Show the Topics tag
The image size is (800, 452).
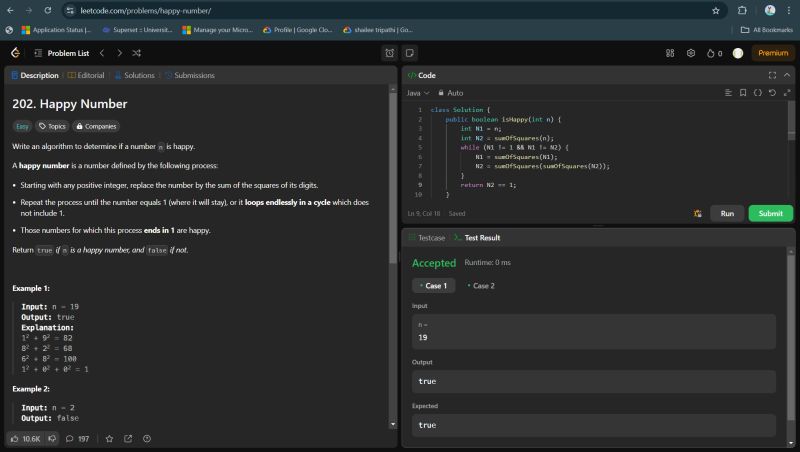tap(52, 127)
